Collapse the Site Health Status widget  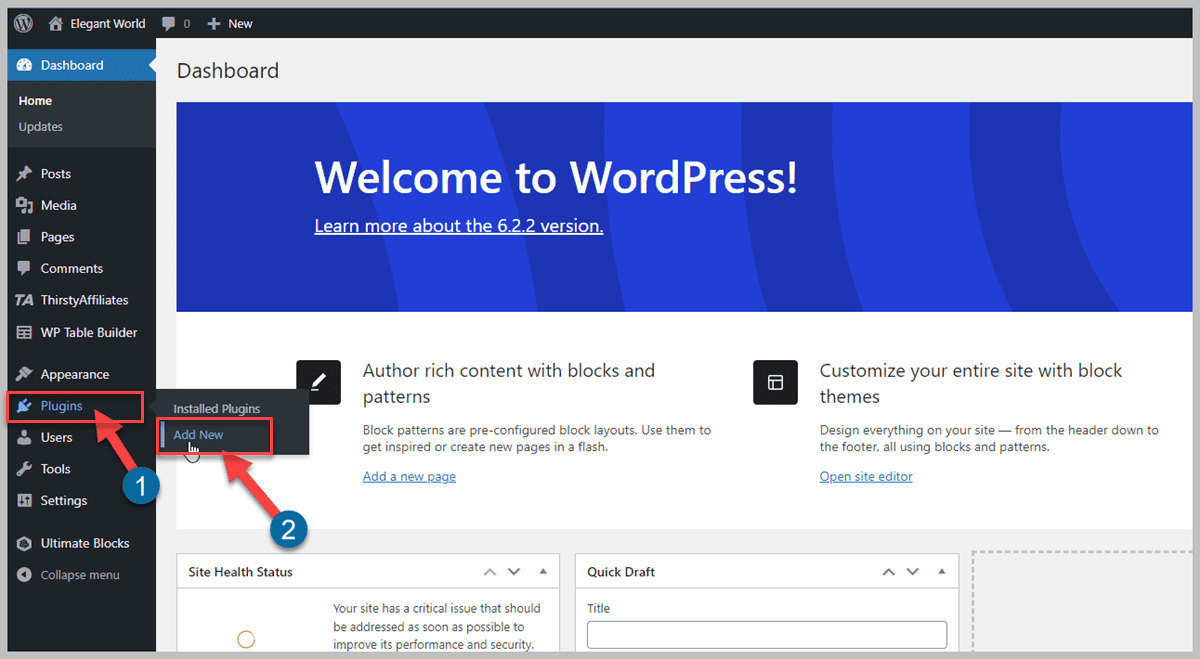(x=543, y=571)
